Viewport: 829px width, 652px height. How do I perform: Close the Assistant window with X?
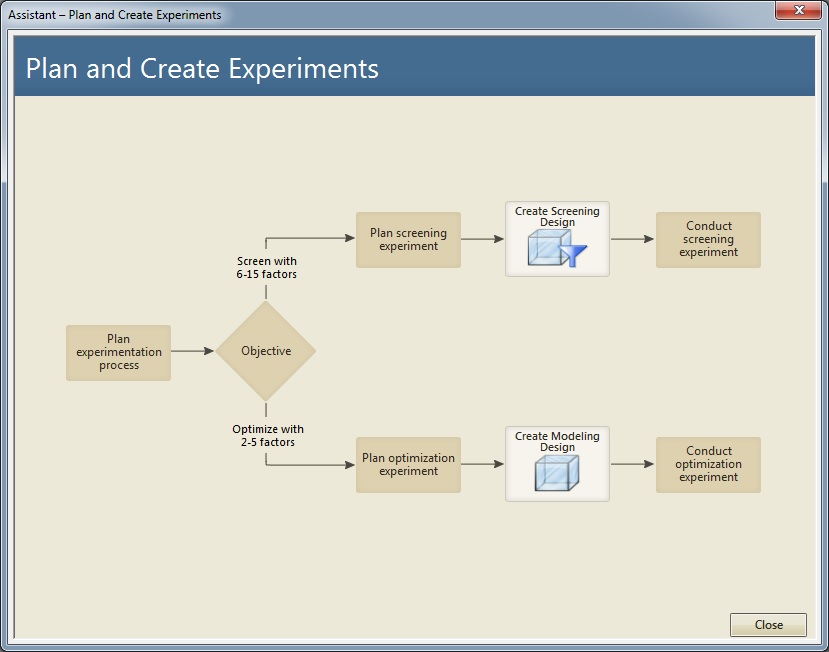click(799, 10)
